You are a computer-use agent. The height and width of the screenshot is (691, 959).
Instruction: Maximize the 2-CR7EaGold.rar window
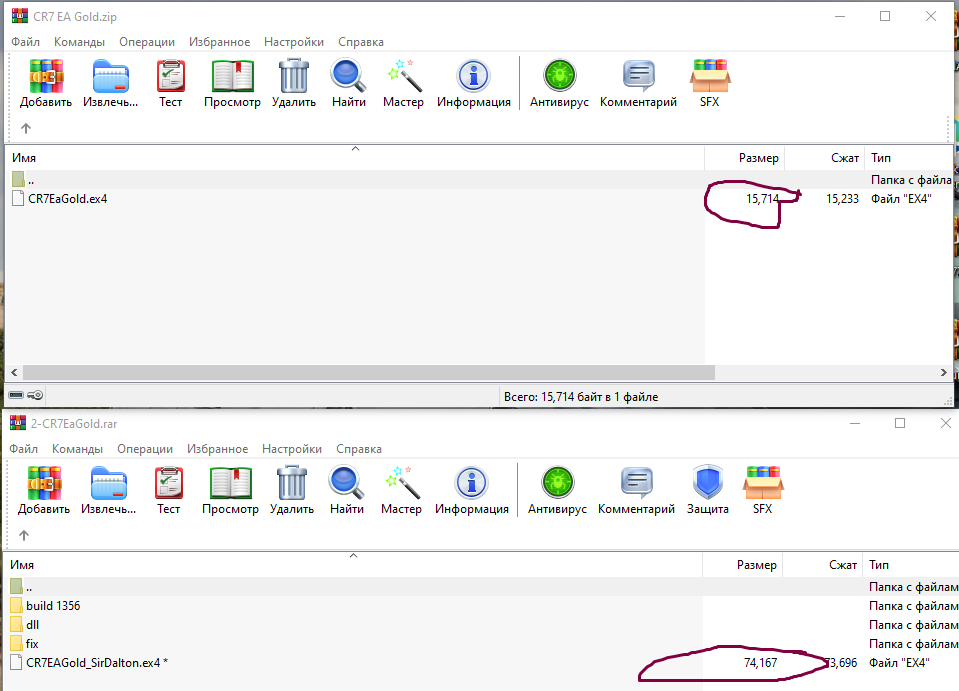[x=900, y=423]
